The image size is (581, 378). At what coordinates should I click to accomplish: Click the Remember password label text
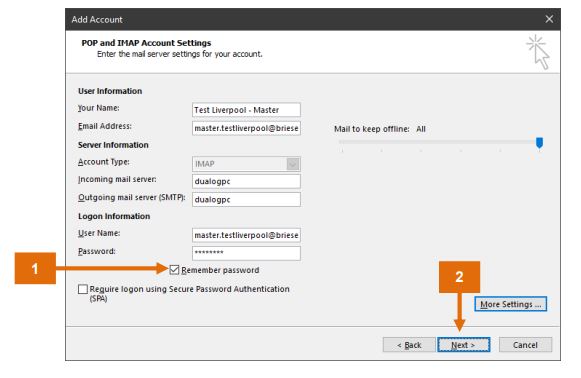220,270
